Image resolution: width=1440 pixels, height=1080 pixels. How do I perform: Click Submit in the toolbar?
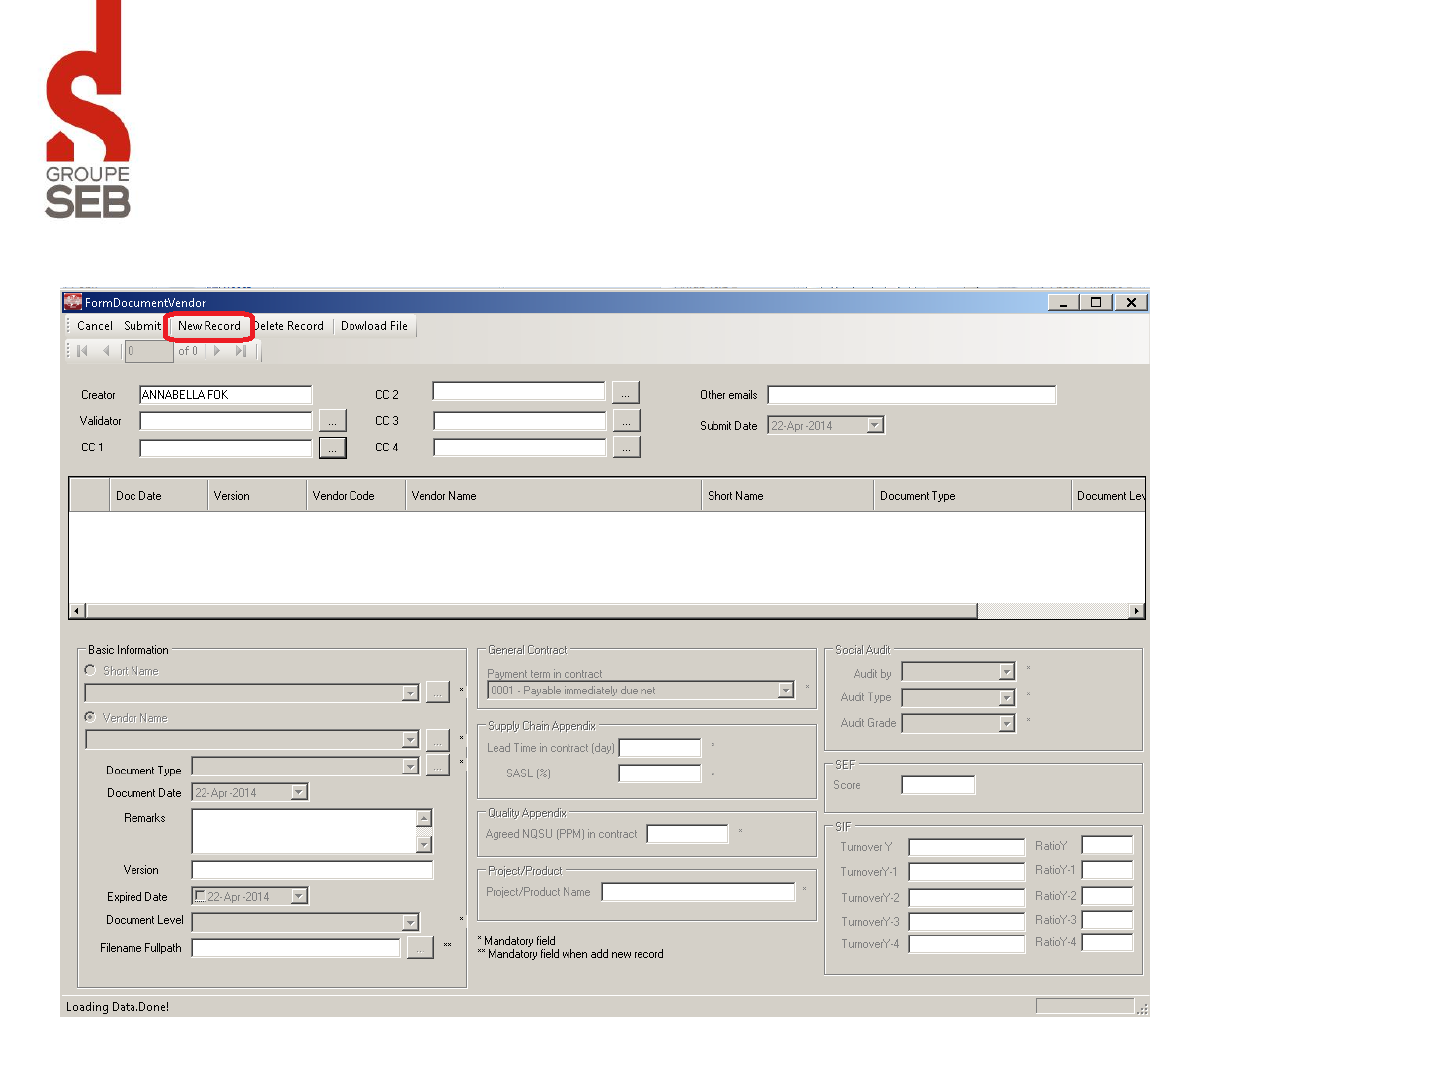pos(142,326)
